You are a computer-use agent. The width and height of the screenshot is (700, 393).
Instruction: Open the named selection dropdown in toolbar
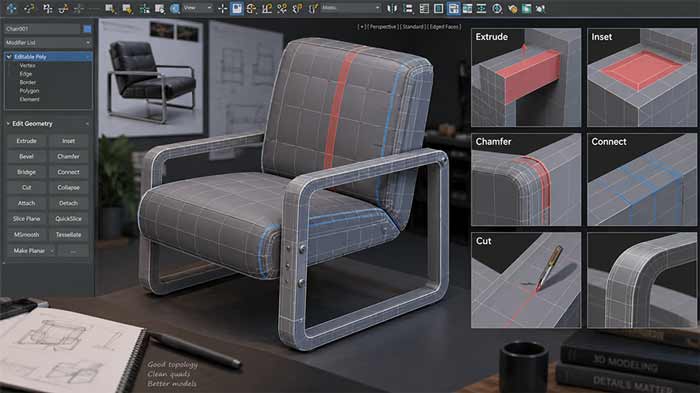(x=351, y=8)
